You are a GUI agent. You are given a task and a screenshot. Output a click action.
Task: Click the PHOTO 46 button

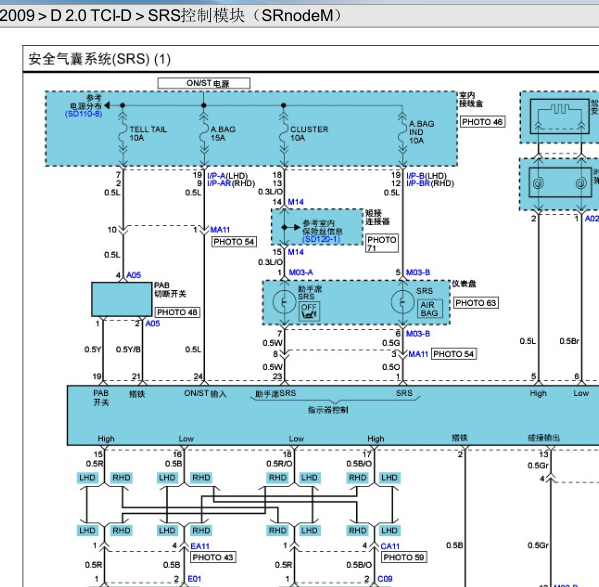482,122
